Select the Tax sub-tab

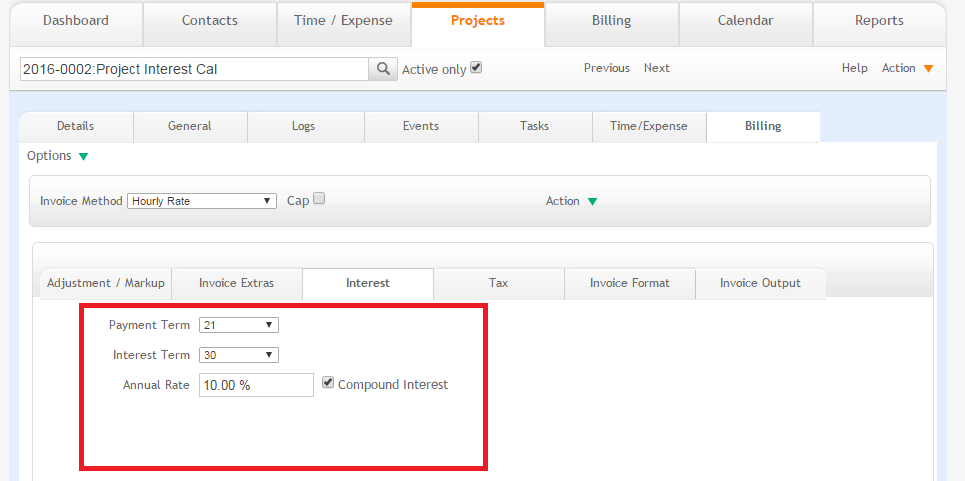[x=498, y=283]
